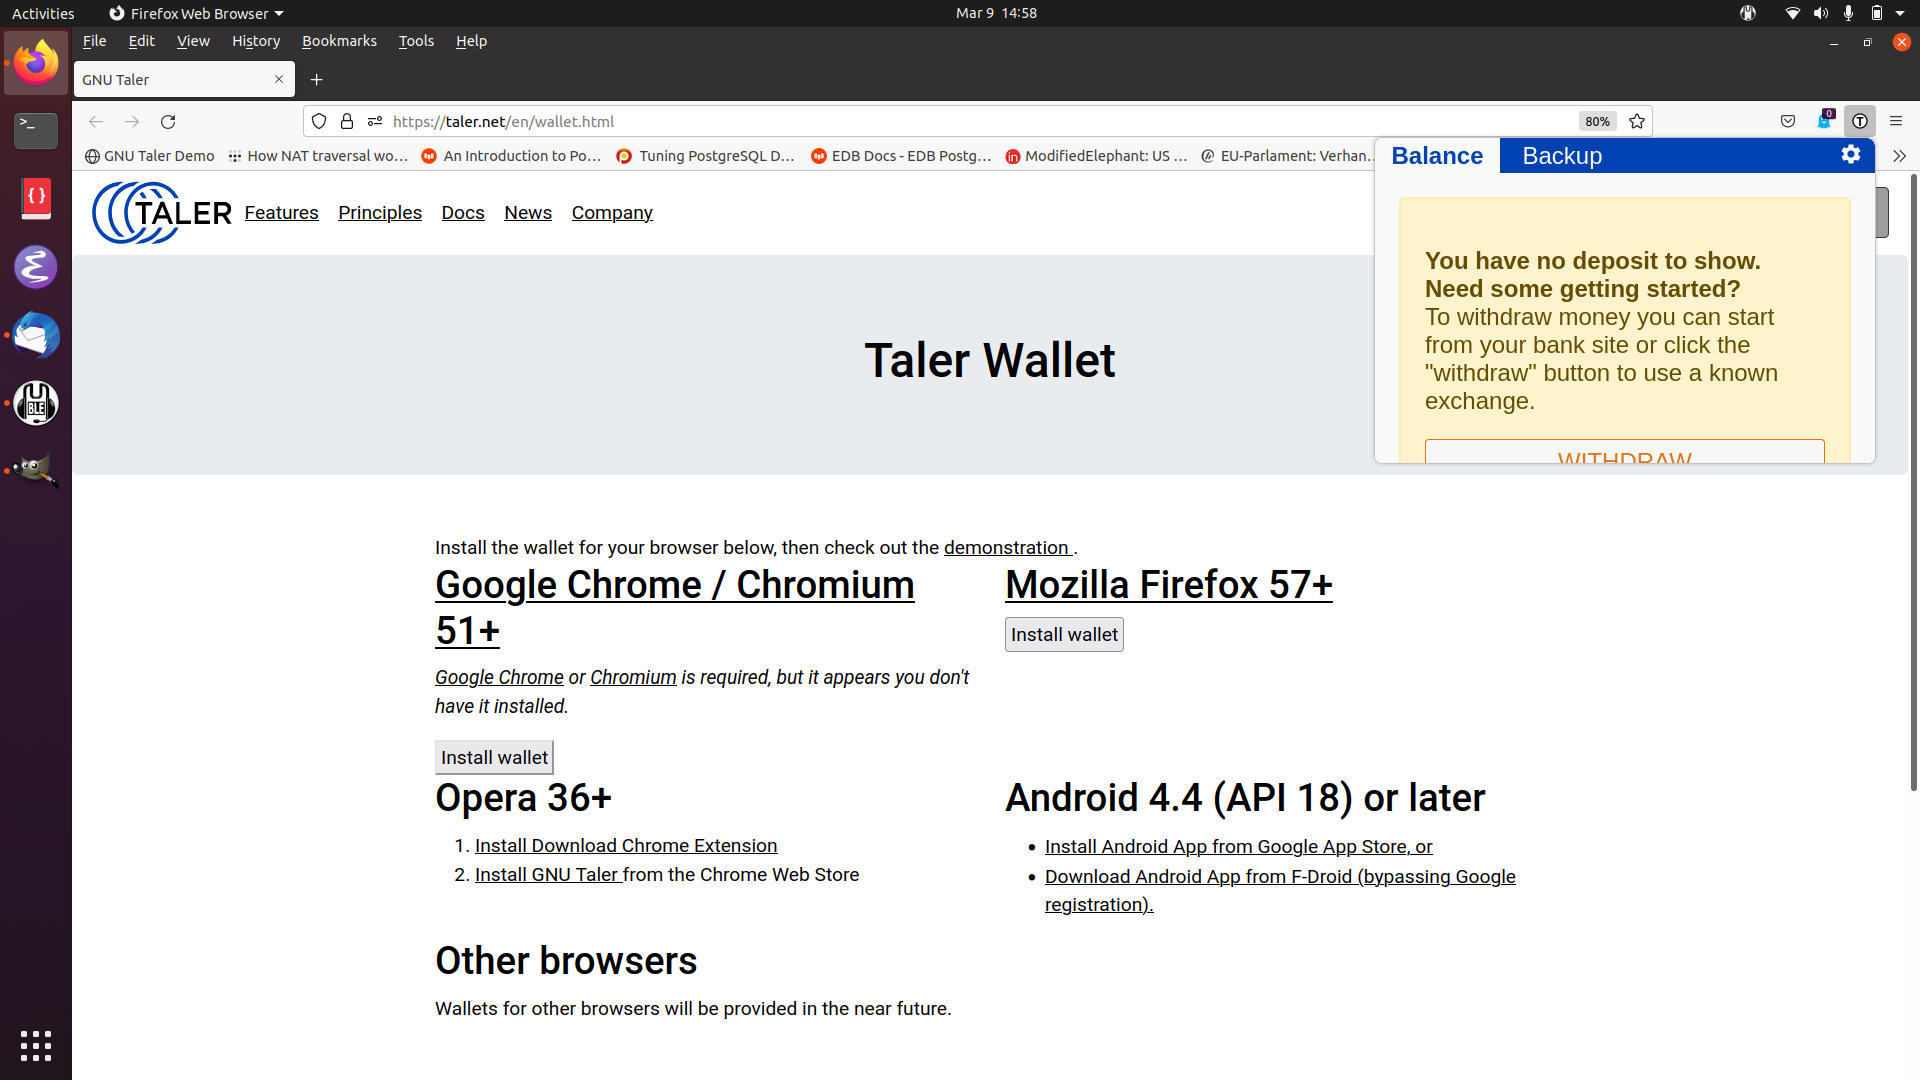Viewport: 1920px width, 1080px height.
Task: Open a new browser tab
Action: (x=316, y=80)
